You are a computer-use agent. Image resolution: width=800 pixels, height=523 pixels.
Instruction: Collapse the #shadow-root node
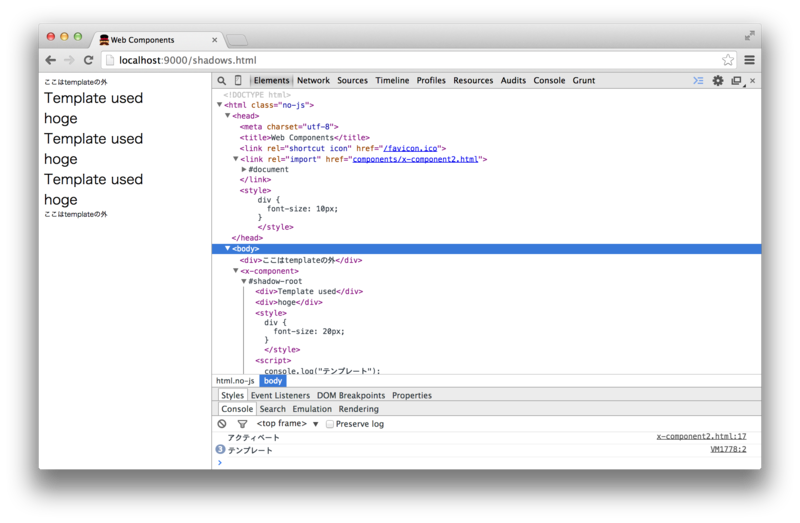pos(244,281)
